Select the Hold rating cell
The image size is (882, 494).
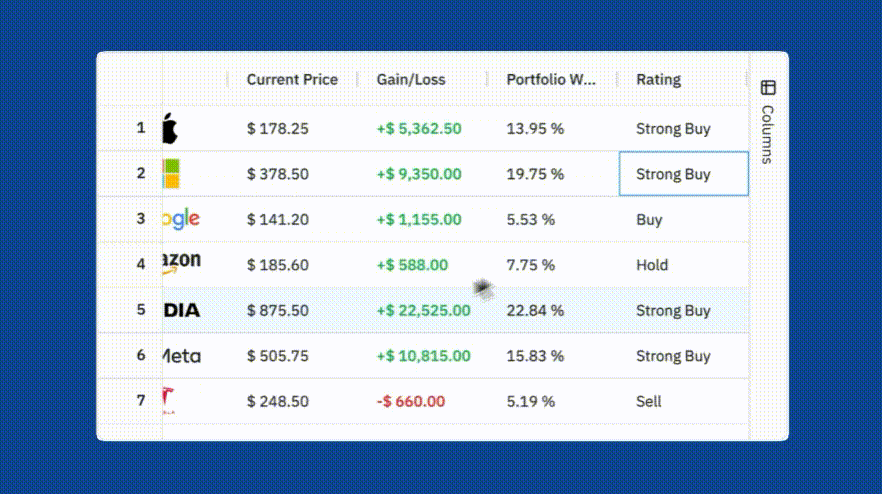652,265
